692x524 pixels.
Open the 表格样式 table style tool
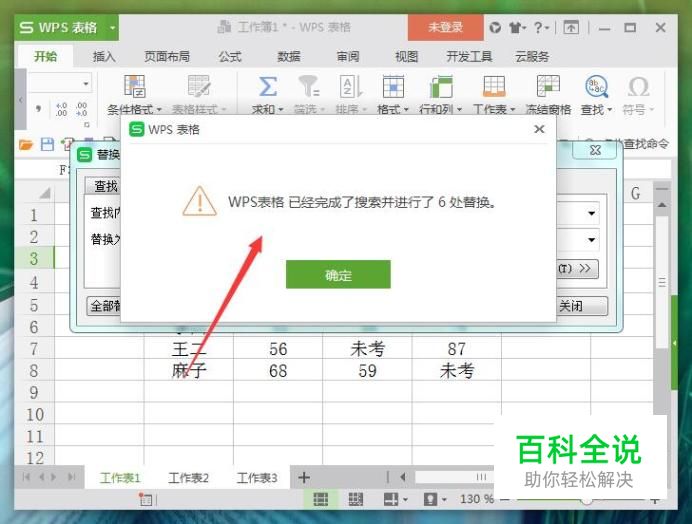[198, 94]
